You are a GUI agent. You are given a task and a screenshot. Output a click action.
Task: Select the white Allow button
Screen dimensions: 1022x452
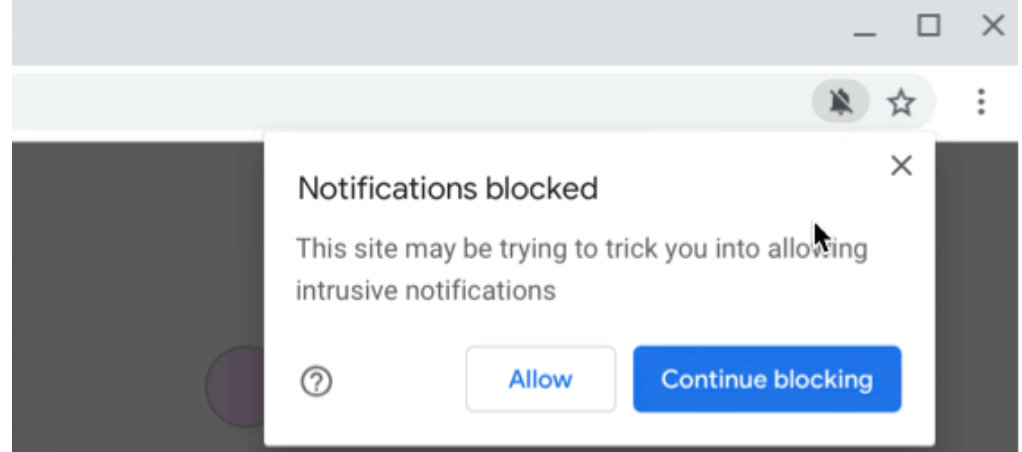click(x=540, y=379)
